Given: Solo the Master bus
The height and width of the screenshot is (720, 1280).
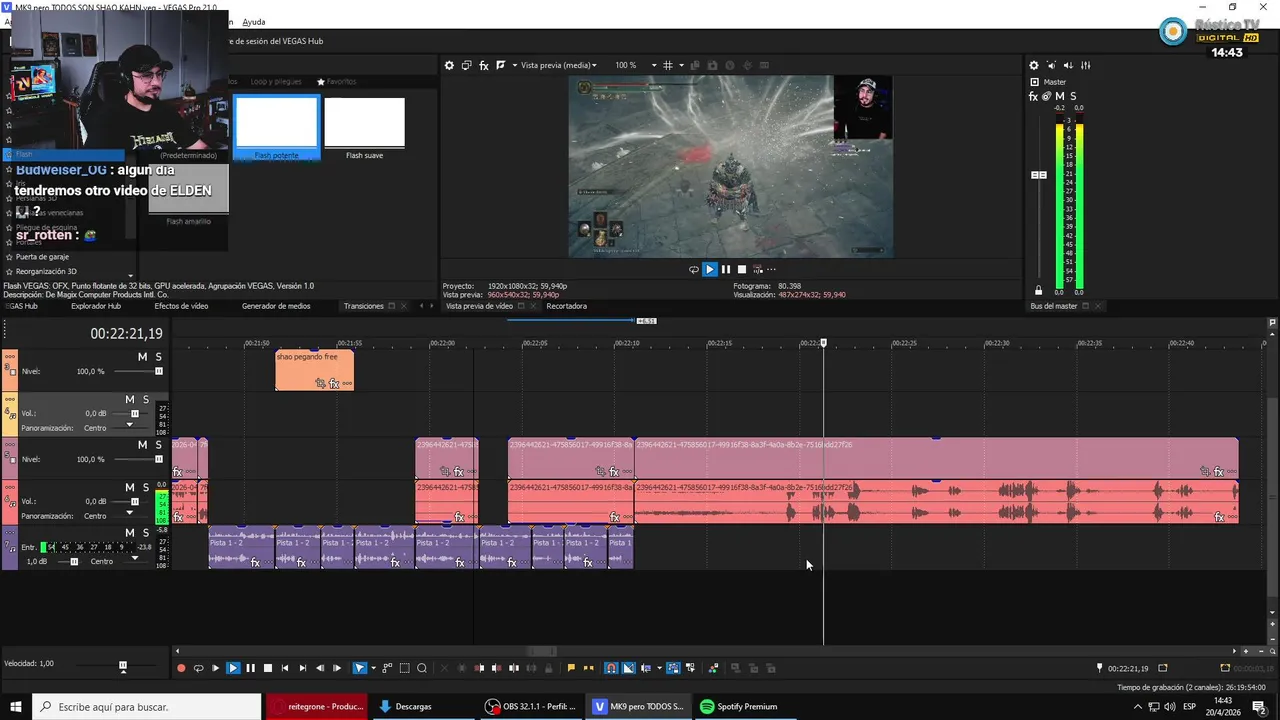Looking at the screenshot, I should [1073, 96].
